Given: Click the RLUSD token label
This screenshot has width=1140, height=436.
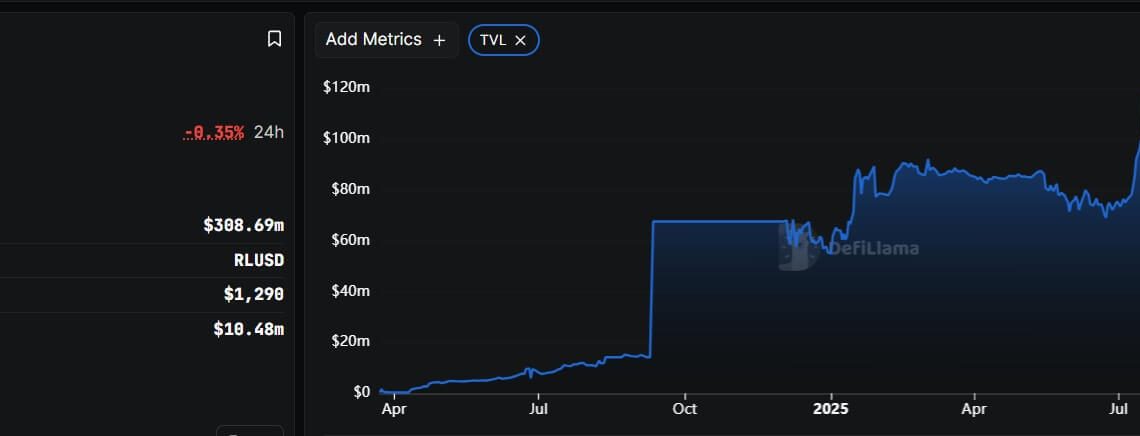Looking at the screenshot, I should tap(258, 260).
